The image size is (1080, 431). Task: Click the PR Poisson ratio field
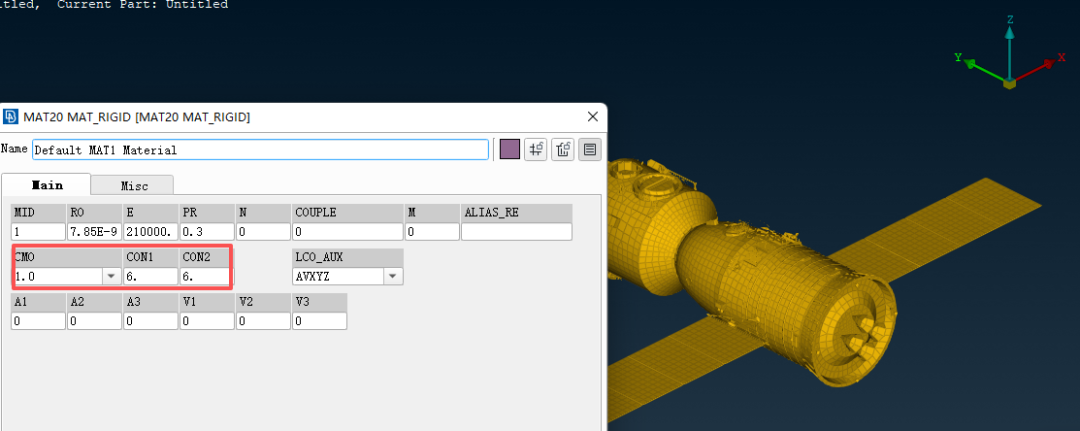[x=205, y=232]
